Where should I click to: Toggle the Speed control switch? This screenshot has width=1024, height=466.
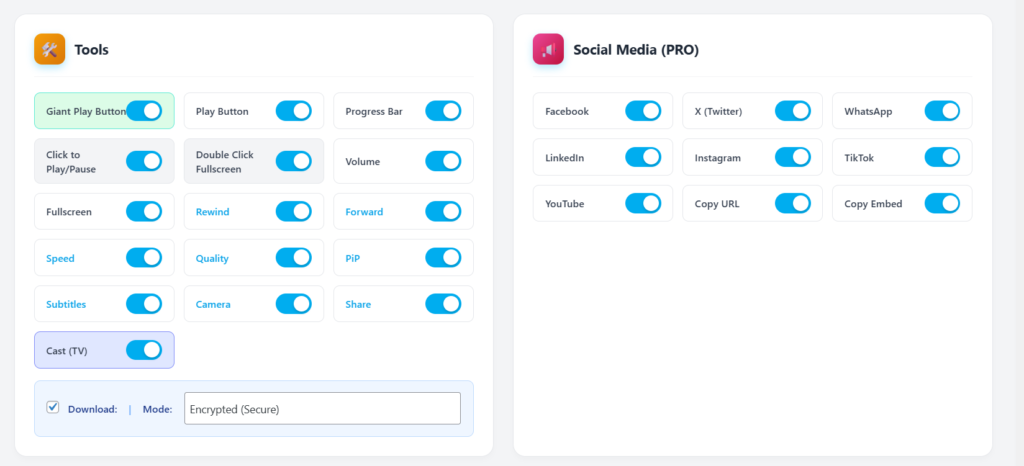(x=144, y=258)
